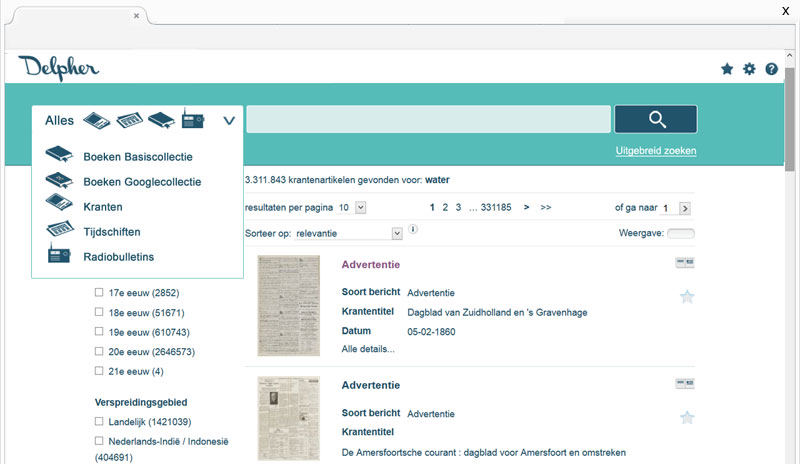Open first Advertentie title (purple)

coord(371,264)
